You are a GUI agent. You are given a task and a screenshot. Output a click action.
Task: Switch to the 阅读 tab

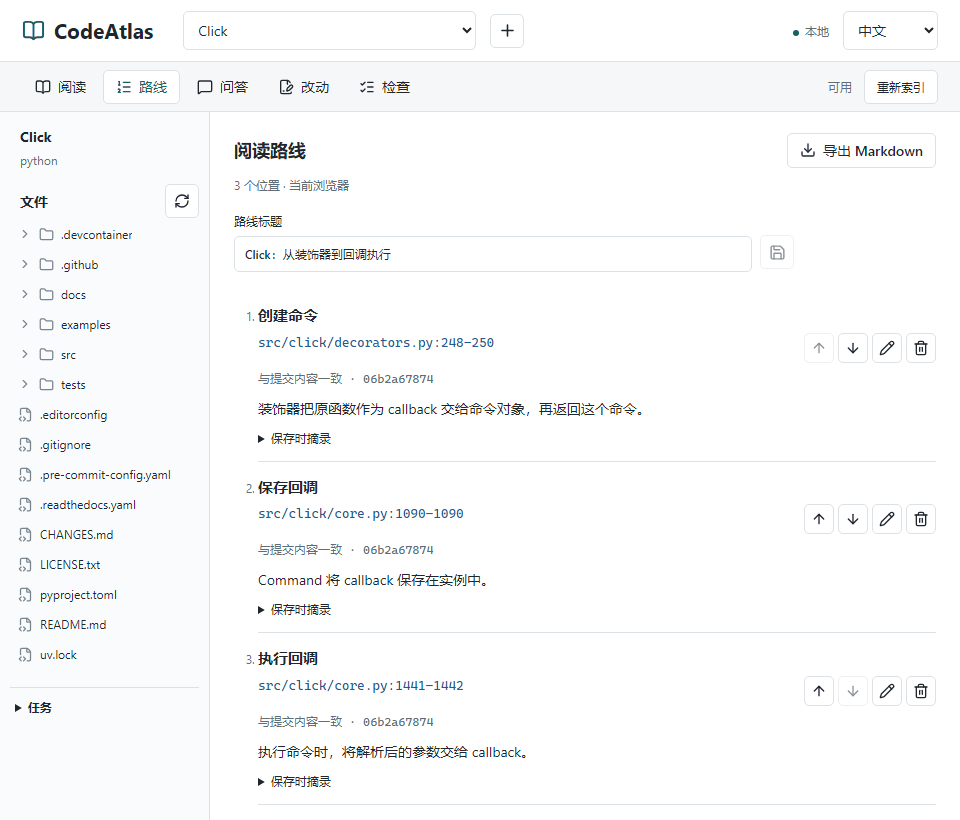[x=61, y=87]
